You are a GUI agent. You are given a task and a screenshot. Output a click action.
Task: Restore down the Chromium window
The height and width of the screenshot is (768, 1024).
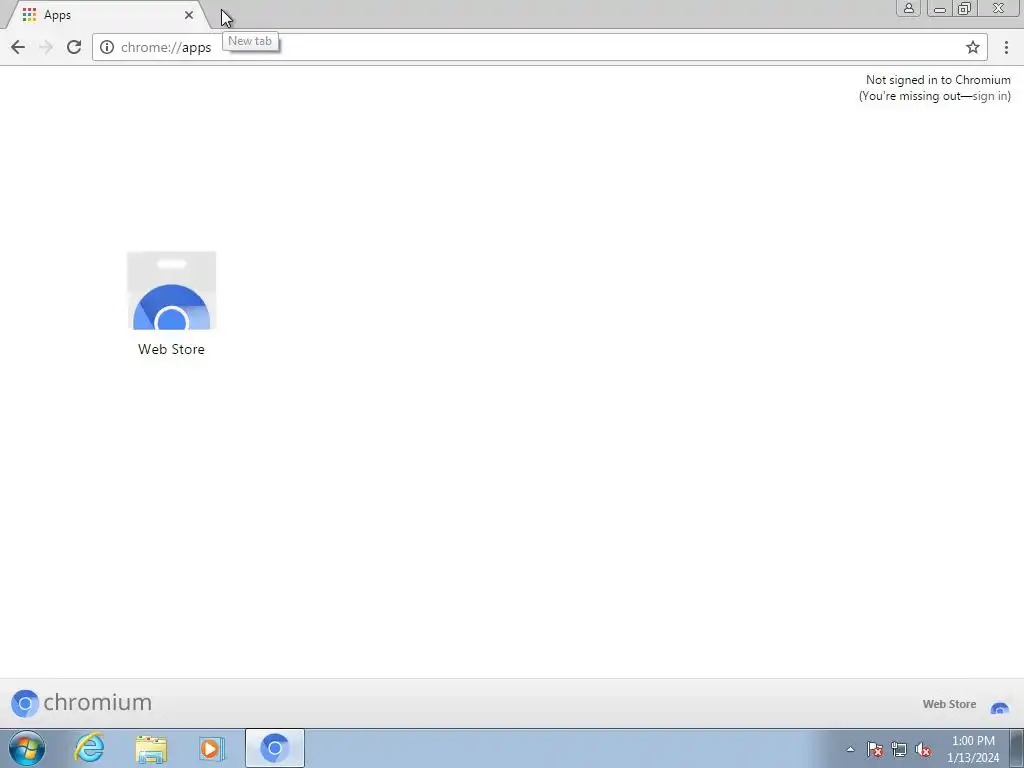pos(965,8)
